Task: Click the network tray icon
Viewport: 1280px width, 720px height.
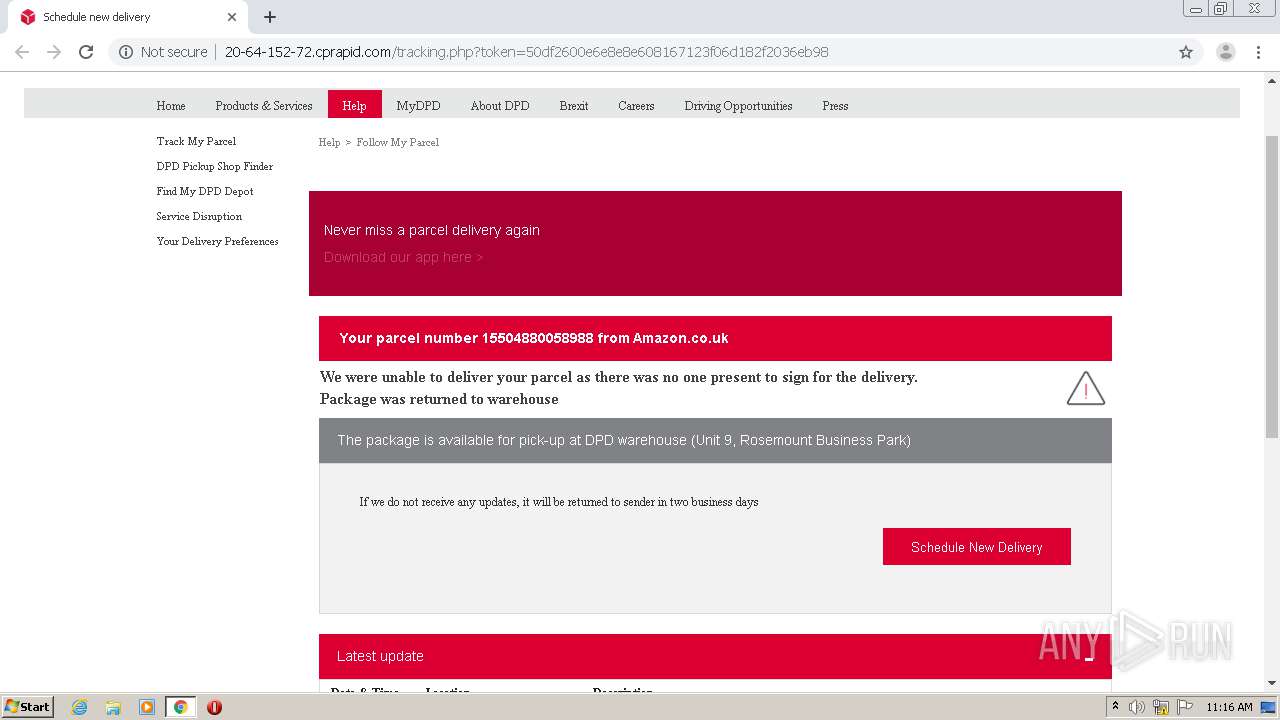Action: pos(1161,707)
